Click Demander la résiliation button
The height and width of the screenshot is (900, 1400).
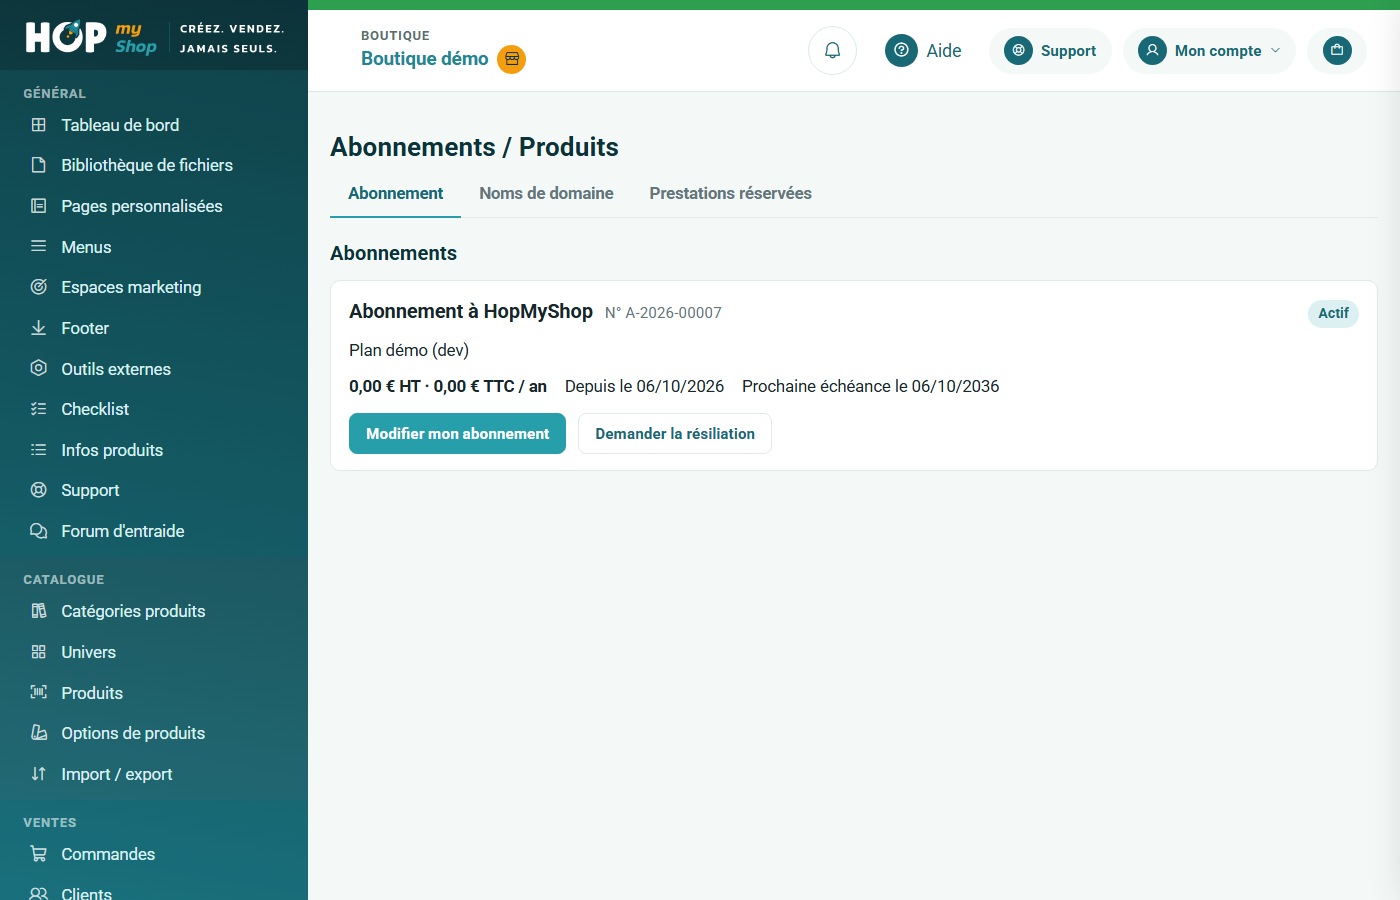click(675, 434)
